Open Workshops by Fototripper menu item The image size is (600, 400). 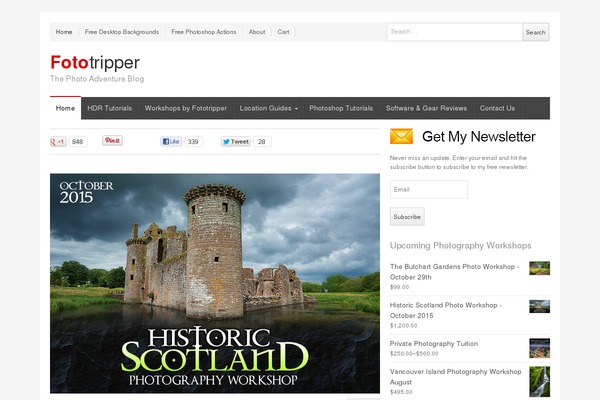point(186,108)
